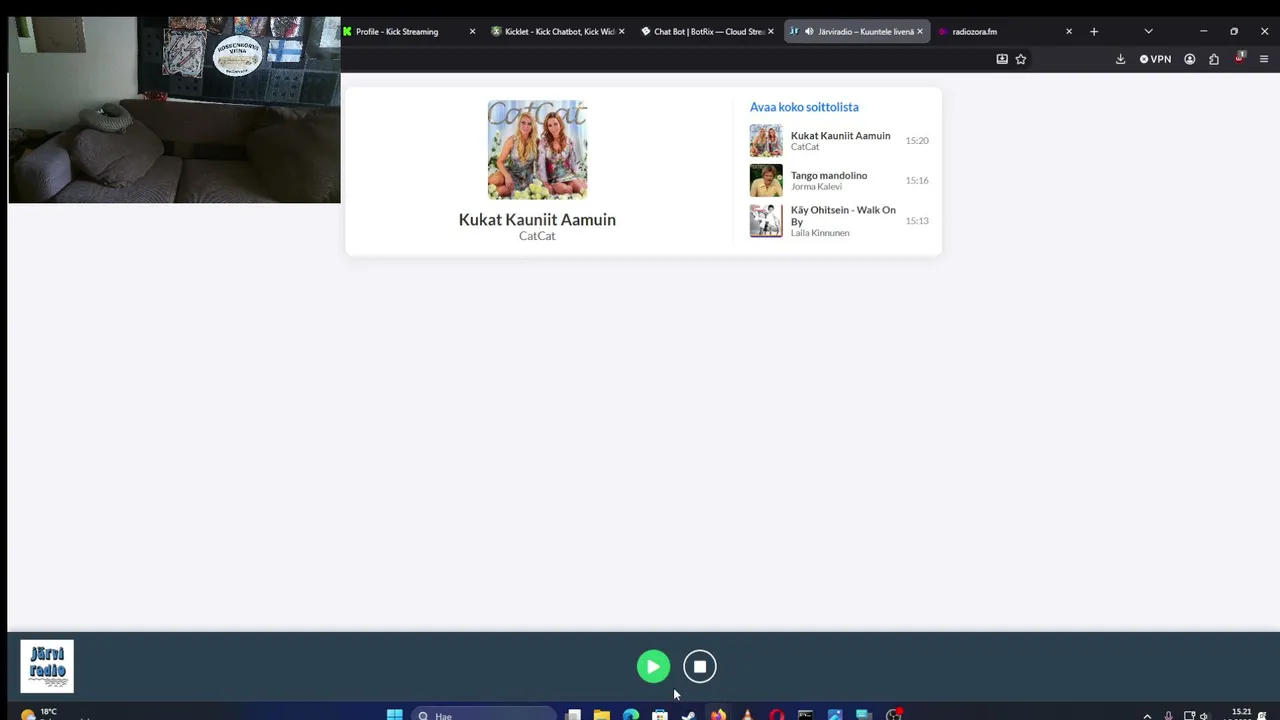Switch to the 'Kicklet - Kick Chatbot' tab
The width and height of the screenshot is (1280, 720).
click(x=559, y=32)
